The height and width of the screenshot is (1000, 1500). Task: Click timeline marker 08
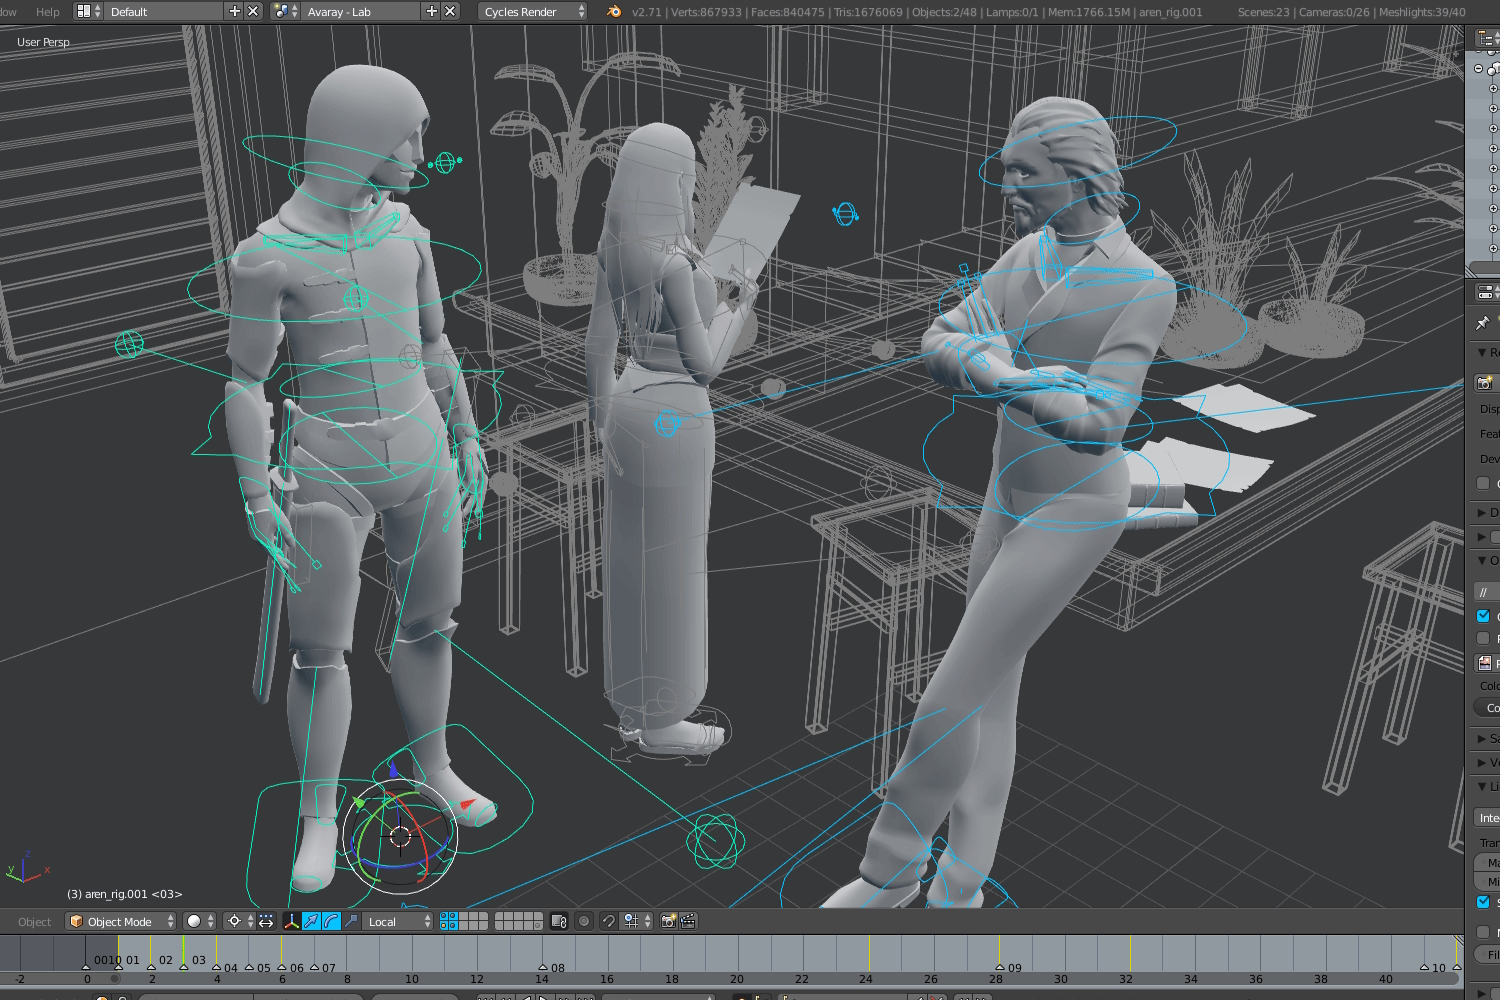[543, 968]
